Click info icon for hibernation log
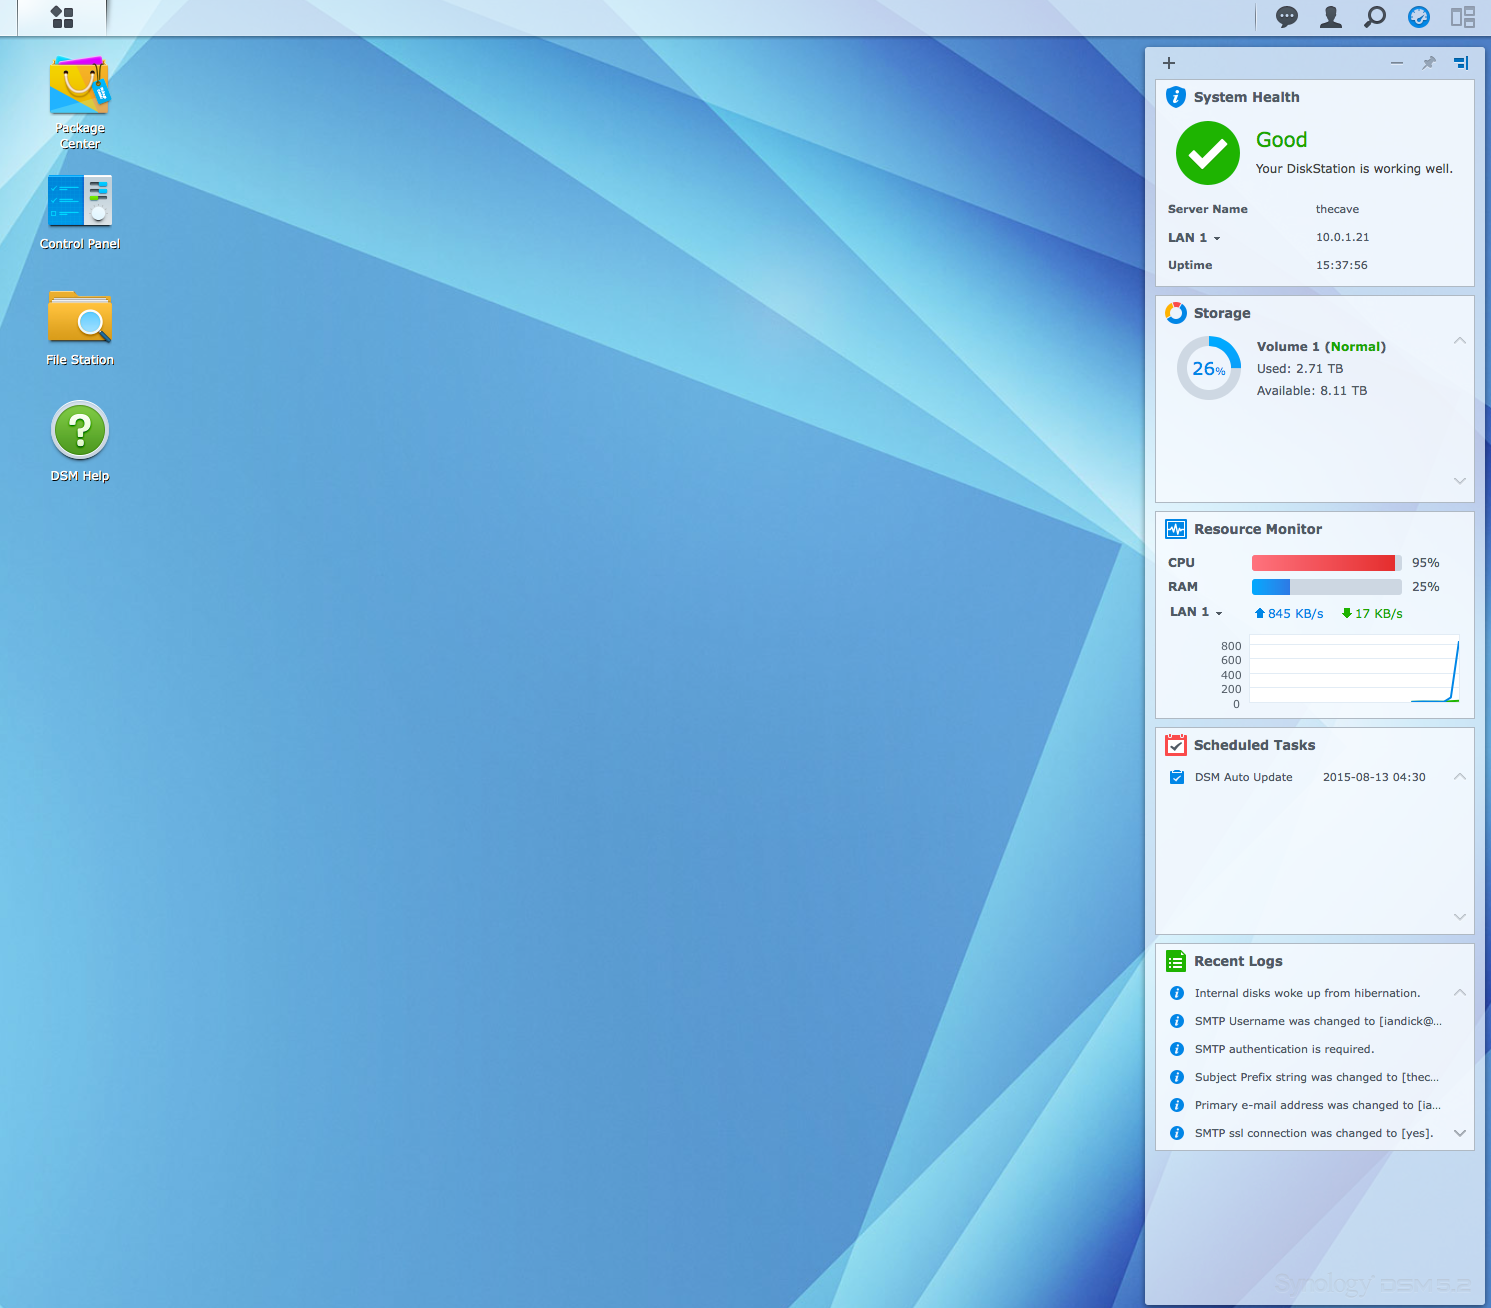 (1177, 993)
